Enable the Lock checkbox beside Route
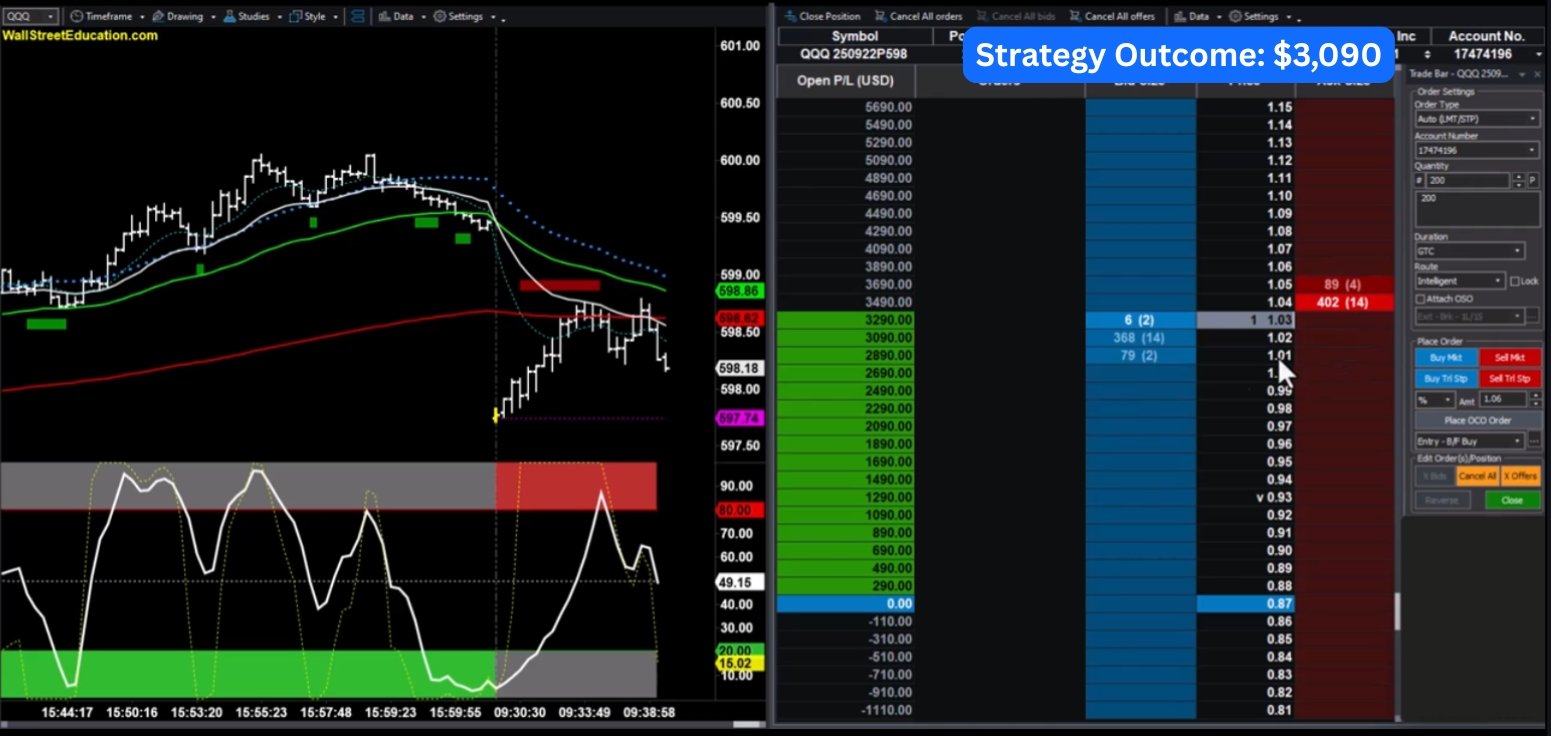Viewport: 1551px width, 736px height. (1514, 282)
